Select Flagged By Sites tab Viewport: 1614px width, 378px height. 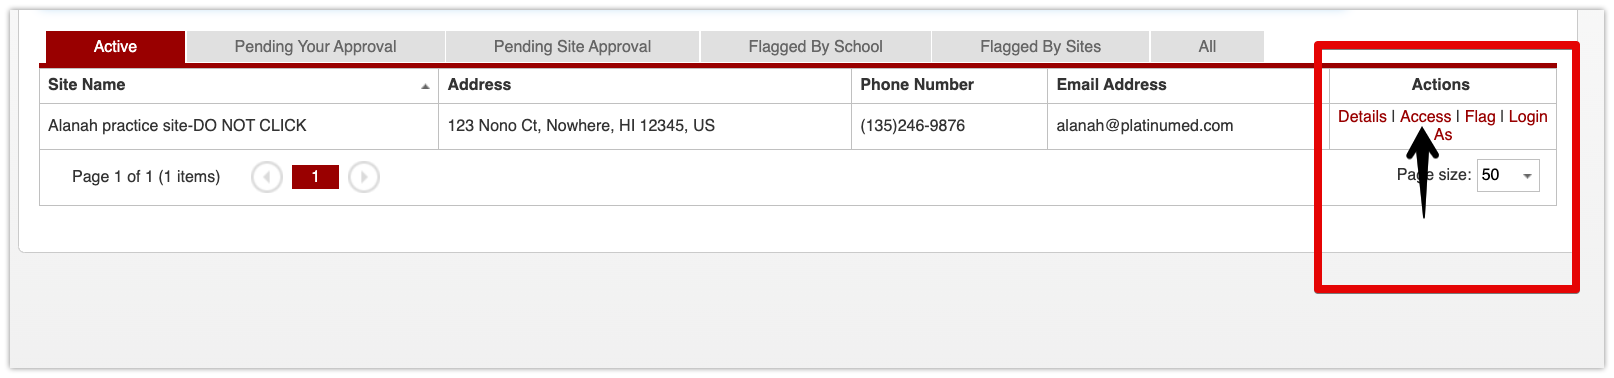[x=1040, y=47]
